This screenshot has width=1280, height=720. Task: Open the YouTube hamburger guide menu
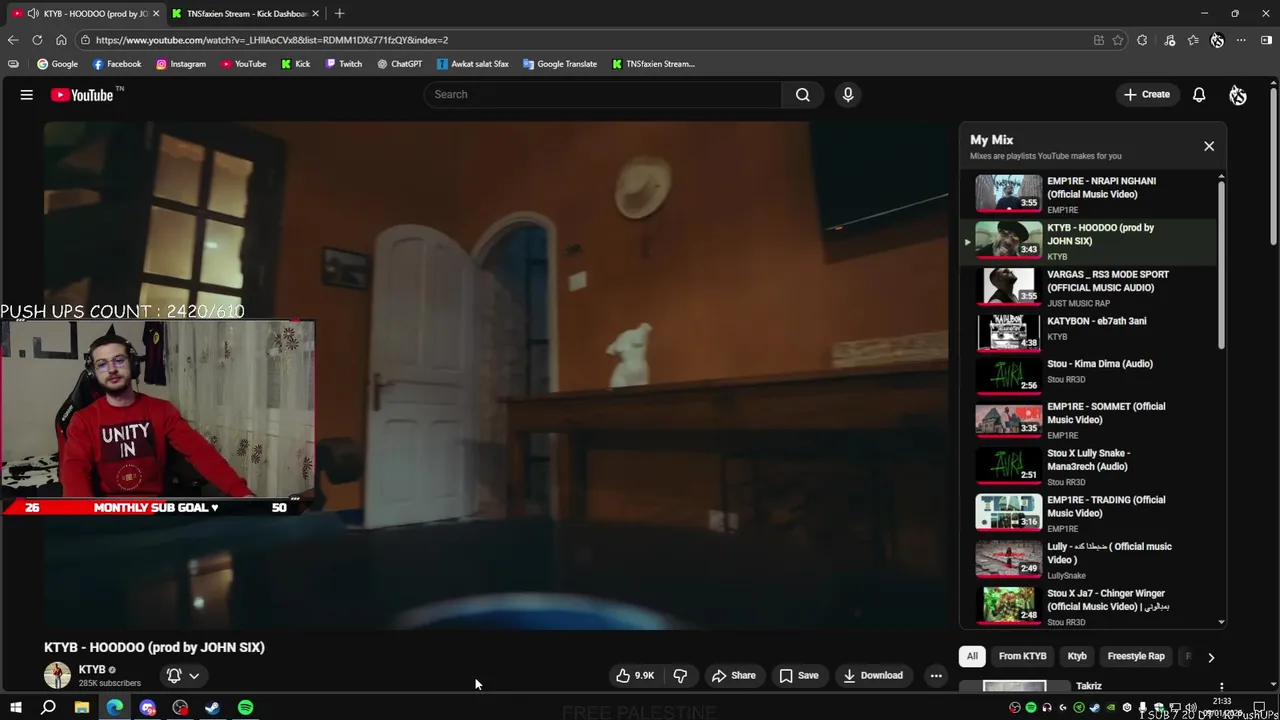pyautogui.click(x=27, y=95)
